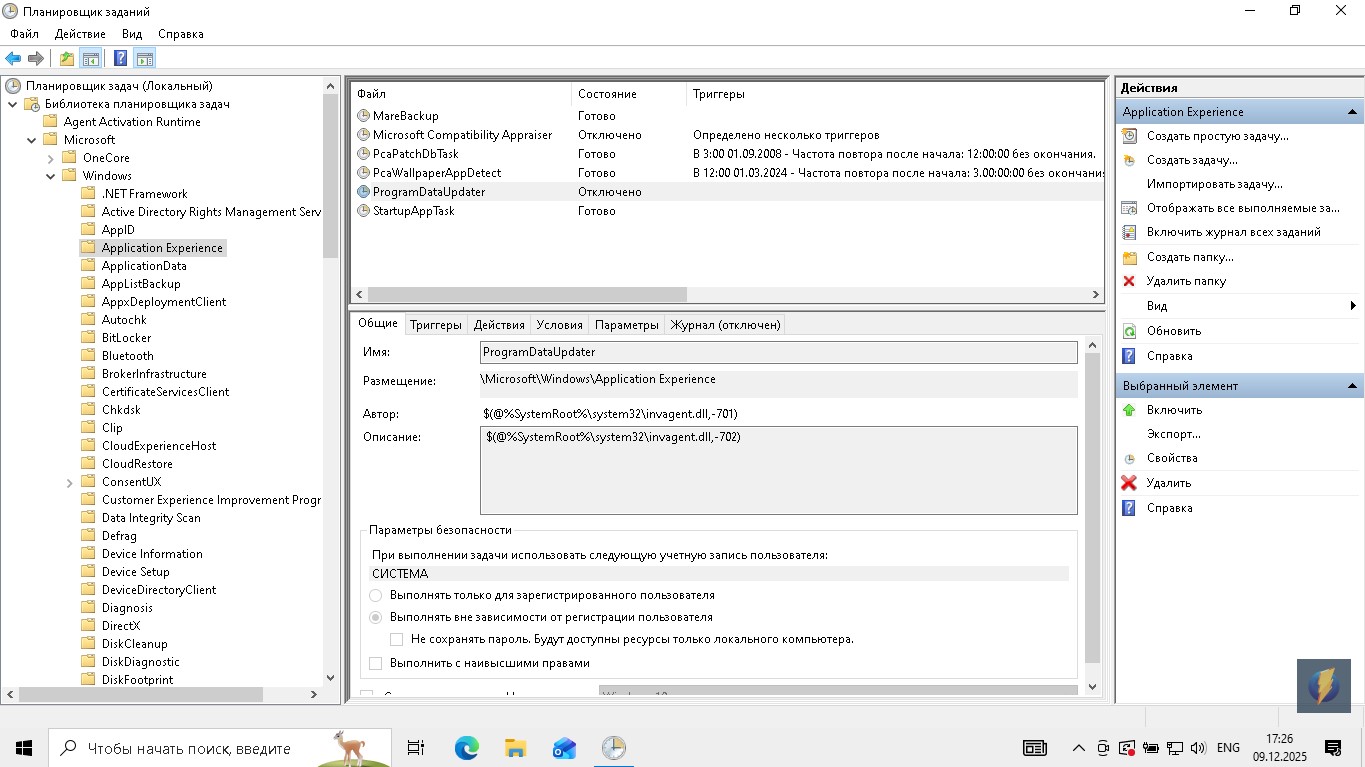This screenshot has width=1365, height=767.
Task: Collapse the Windows folder node
Action: [x=51, y=176]
